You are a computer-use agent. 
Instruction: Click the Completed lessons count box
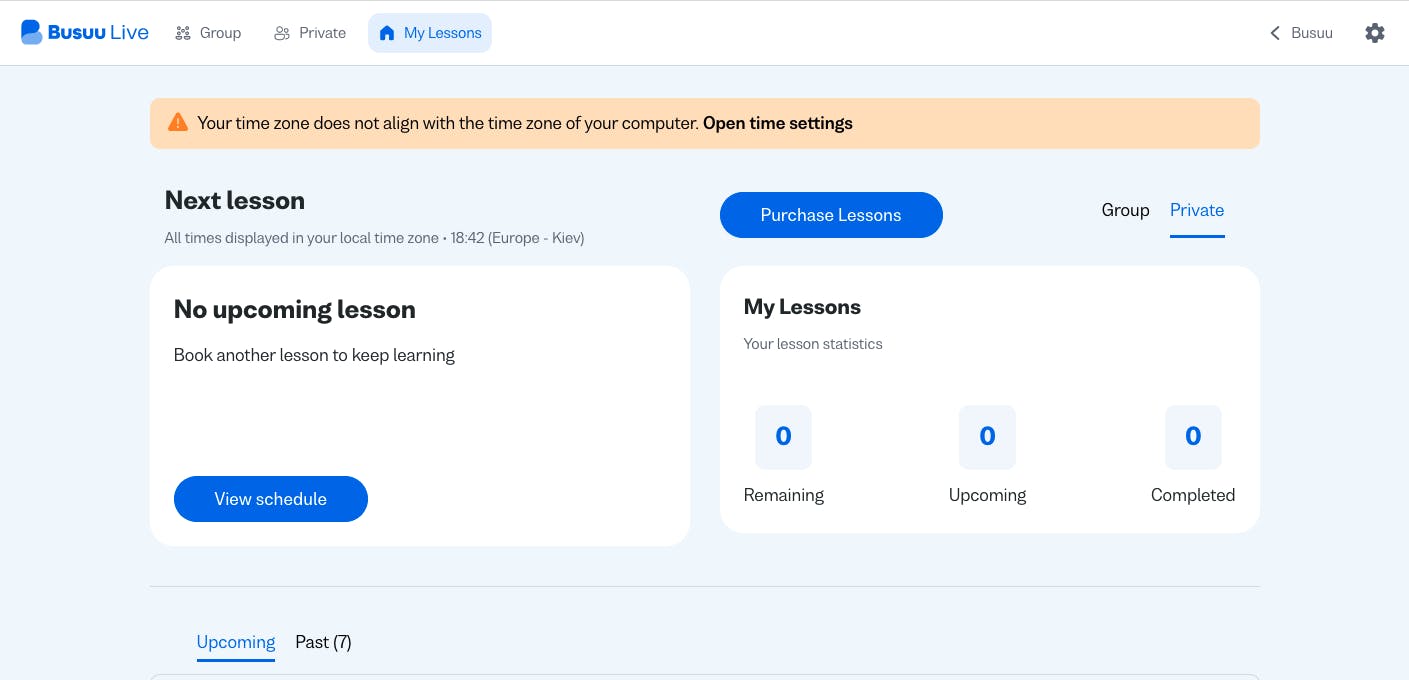point(1193,437)
